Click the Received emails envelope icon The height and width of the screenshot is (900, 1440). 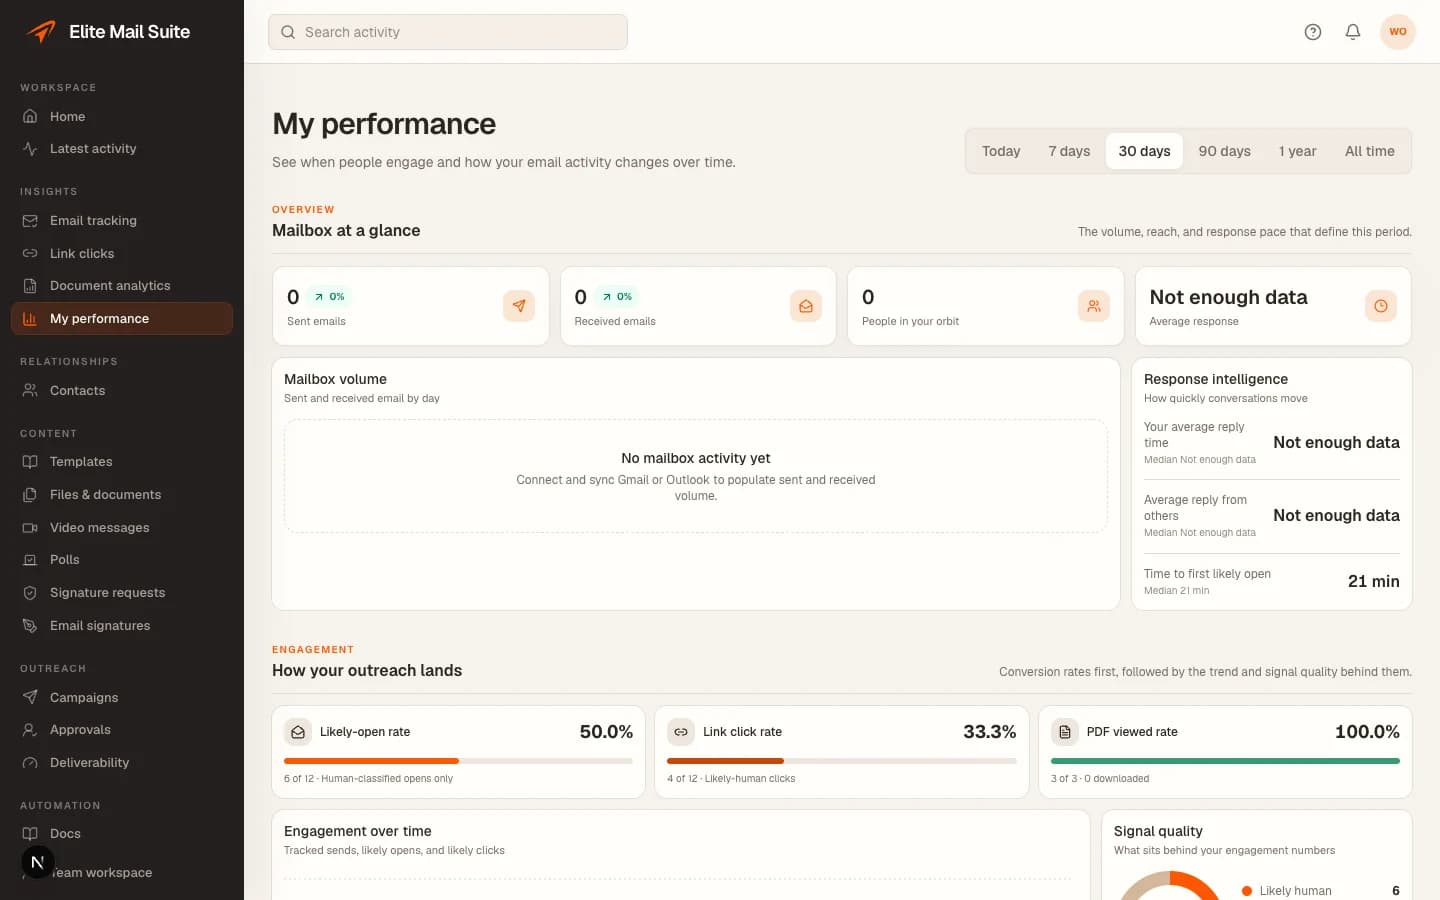806,306
